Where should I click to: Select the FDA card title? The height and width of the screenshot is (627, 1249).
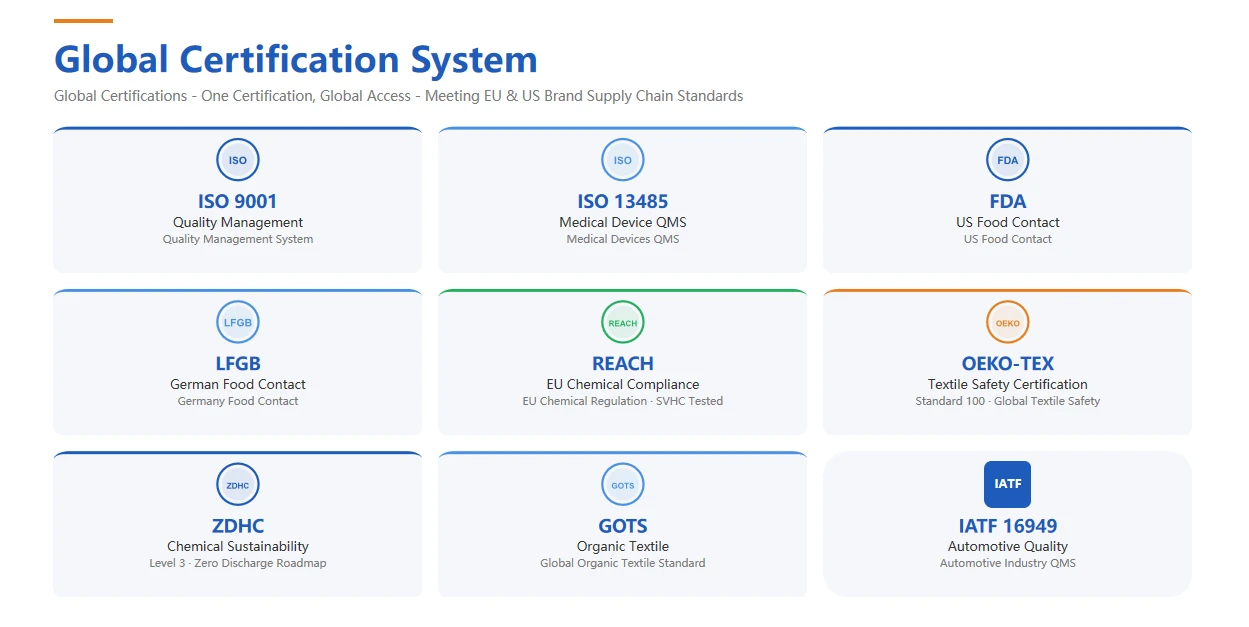[x=1008, y=201]
